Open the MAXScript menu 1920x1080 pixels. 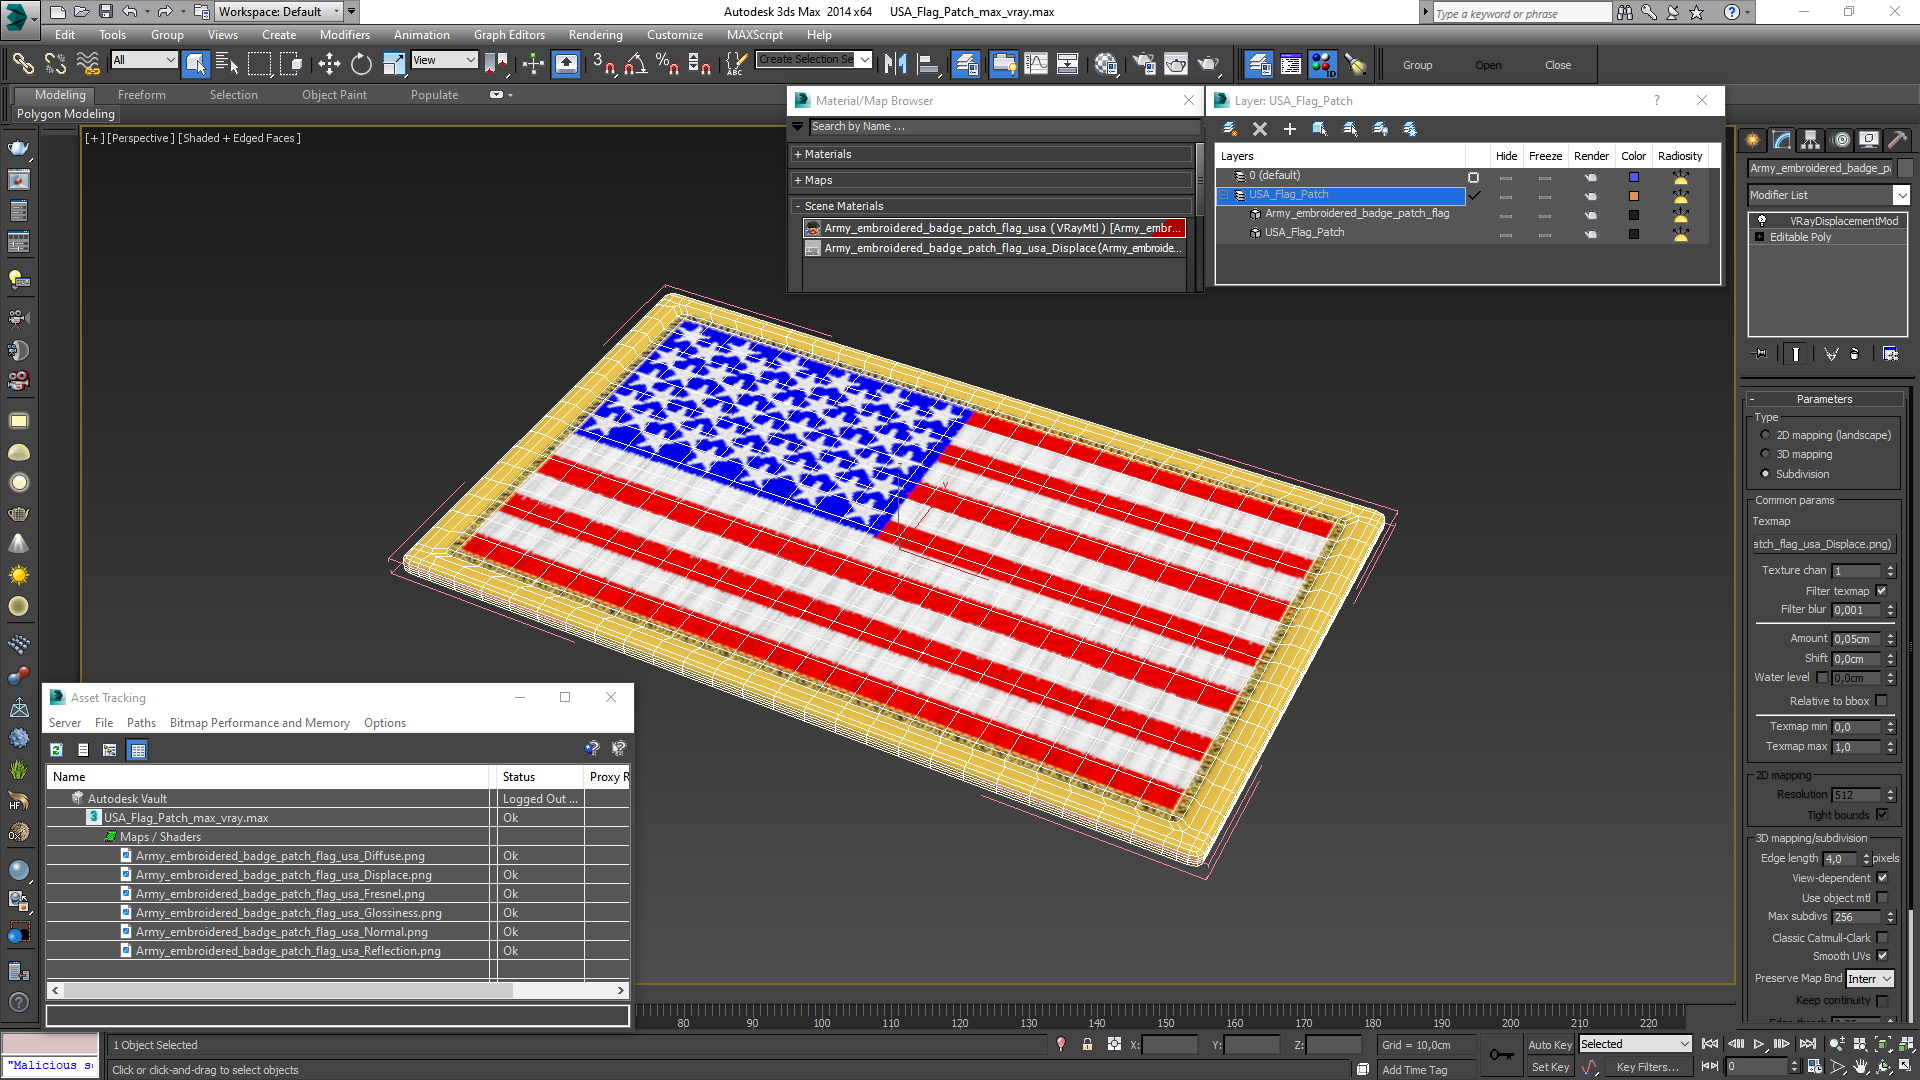coord(755,34)
